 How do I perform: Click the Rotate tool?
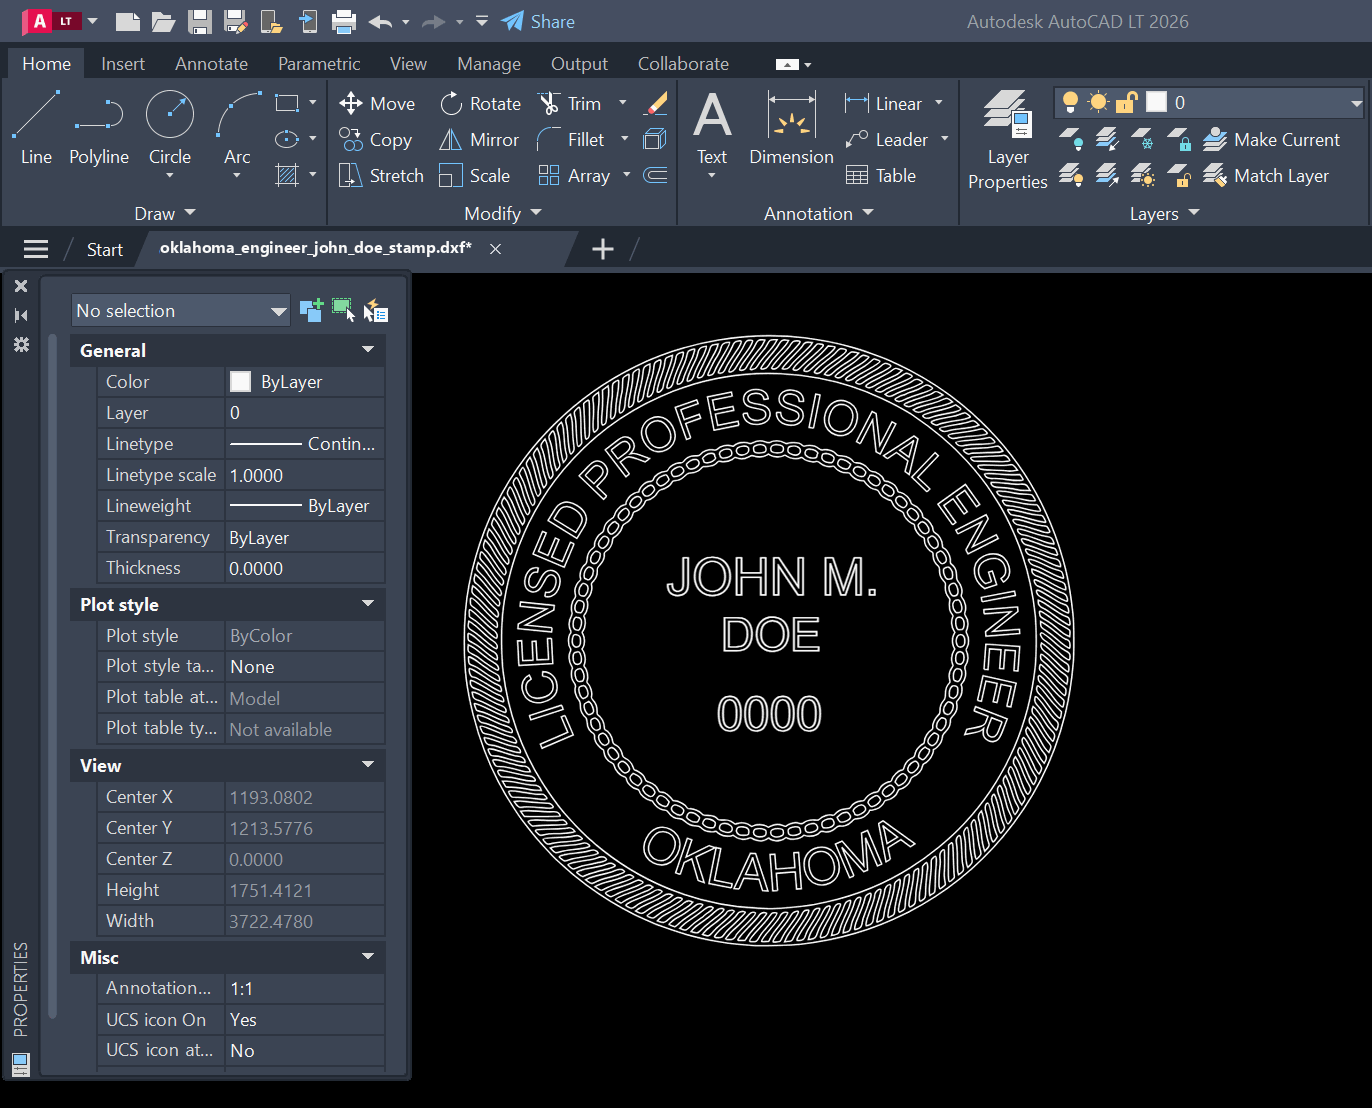[x=480, y=103]
